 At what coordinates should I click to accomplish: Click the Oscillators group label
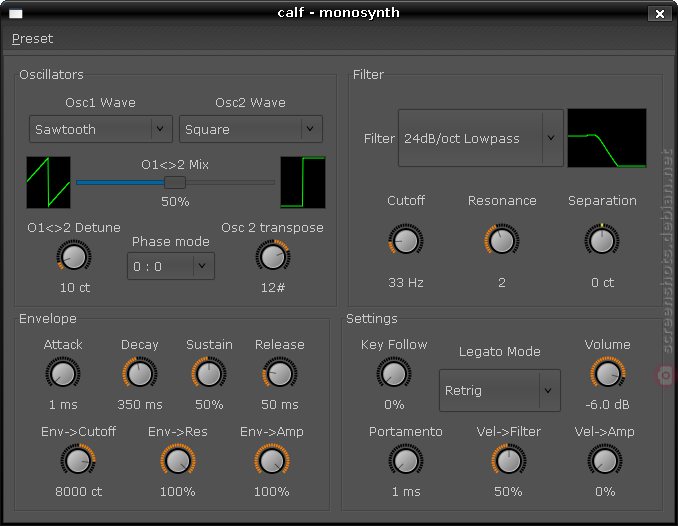click(51, 74)
